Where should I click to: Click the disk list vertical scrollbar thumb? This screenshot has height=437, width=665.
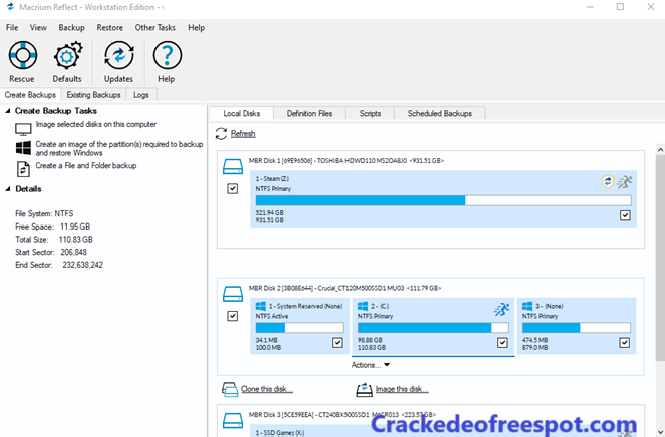[660, 258]
